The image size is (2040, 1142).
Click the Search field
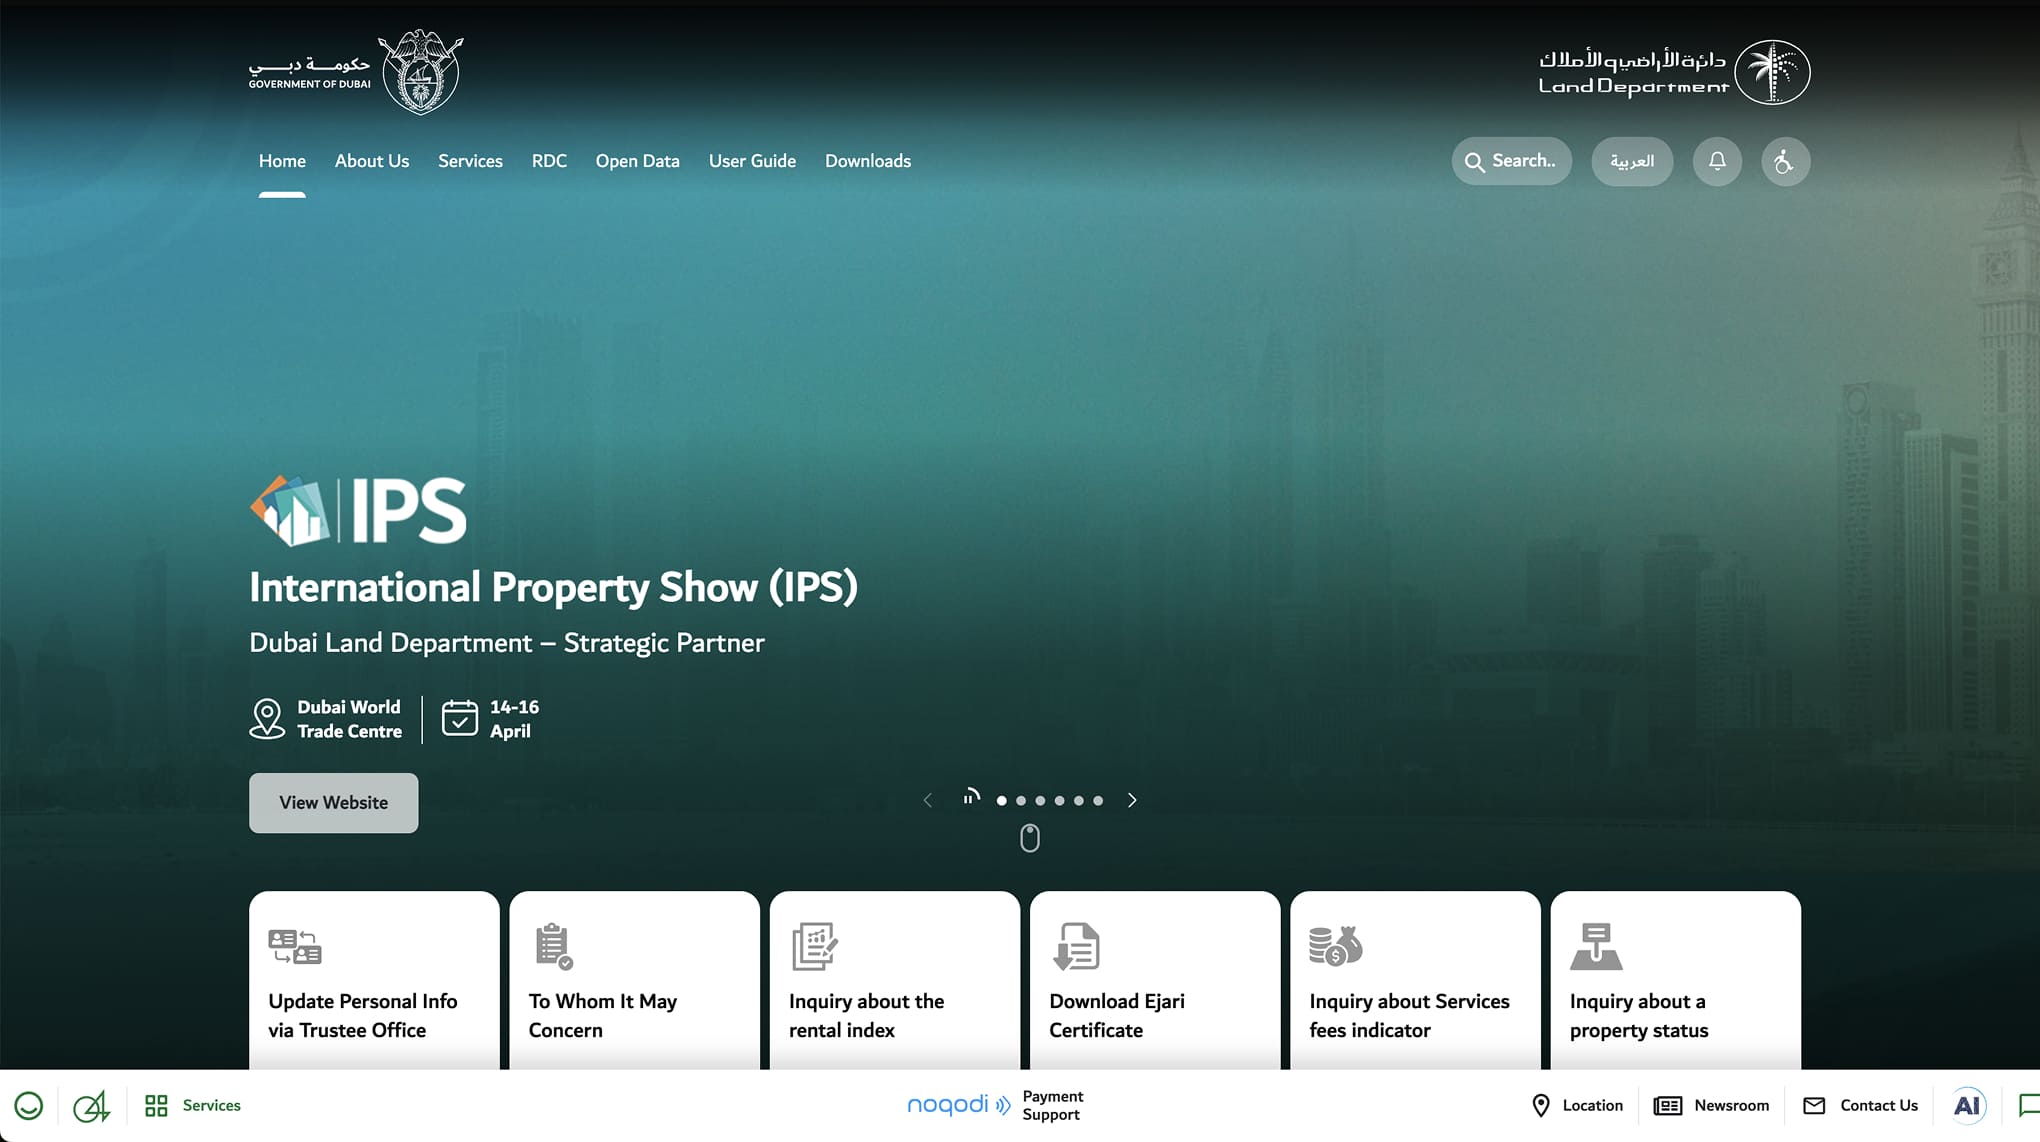click(x=1511, y=161)
